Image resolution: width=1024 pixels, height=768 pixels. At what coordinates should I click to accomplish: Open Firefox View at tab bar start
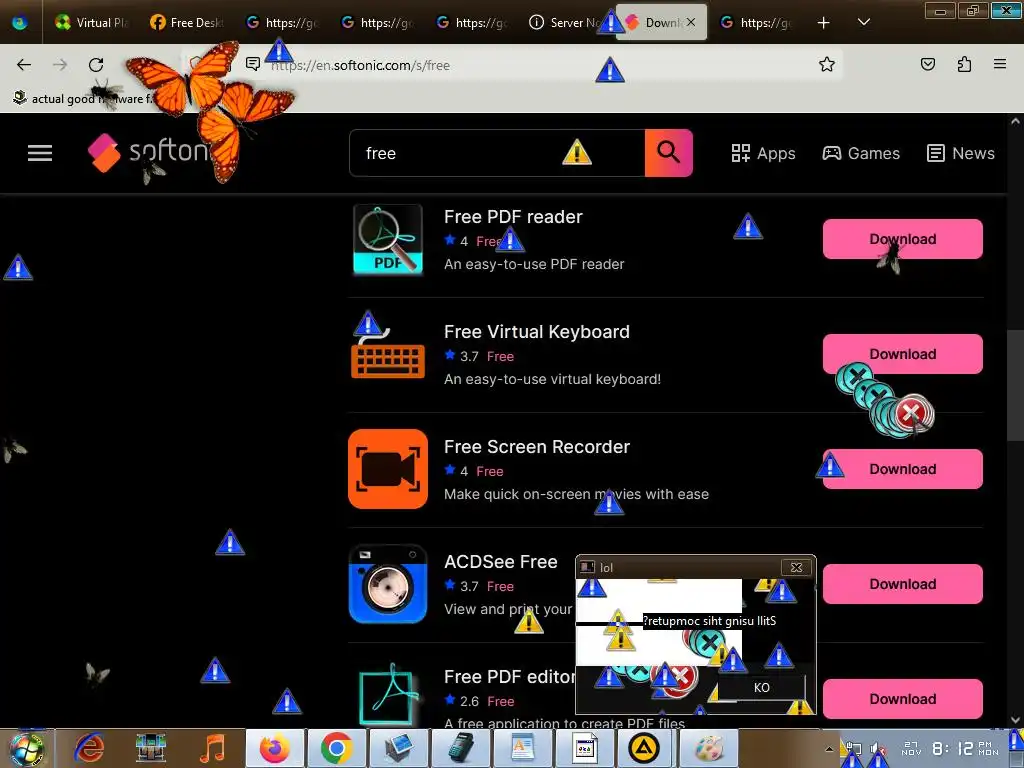coord(20,23)
